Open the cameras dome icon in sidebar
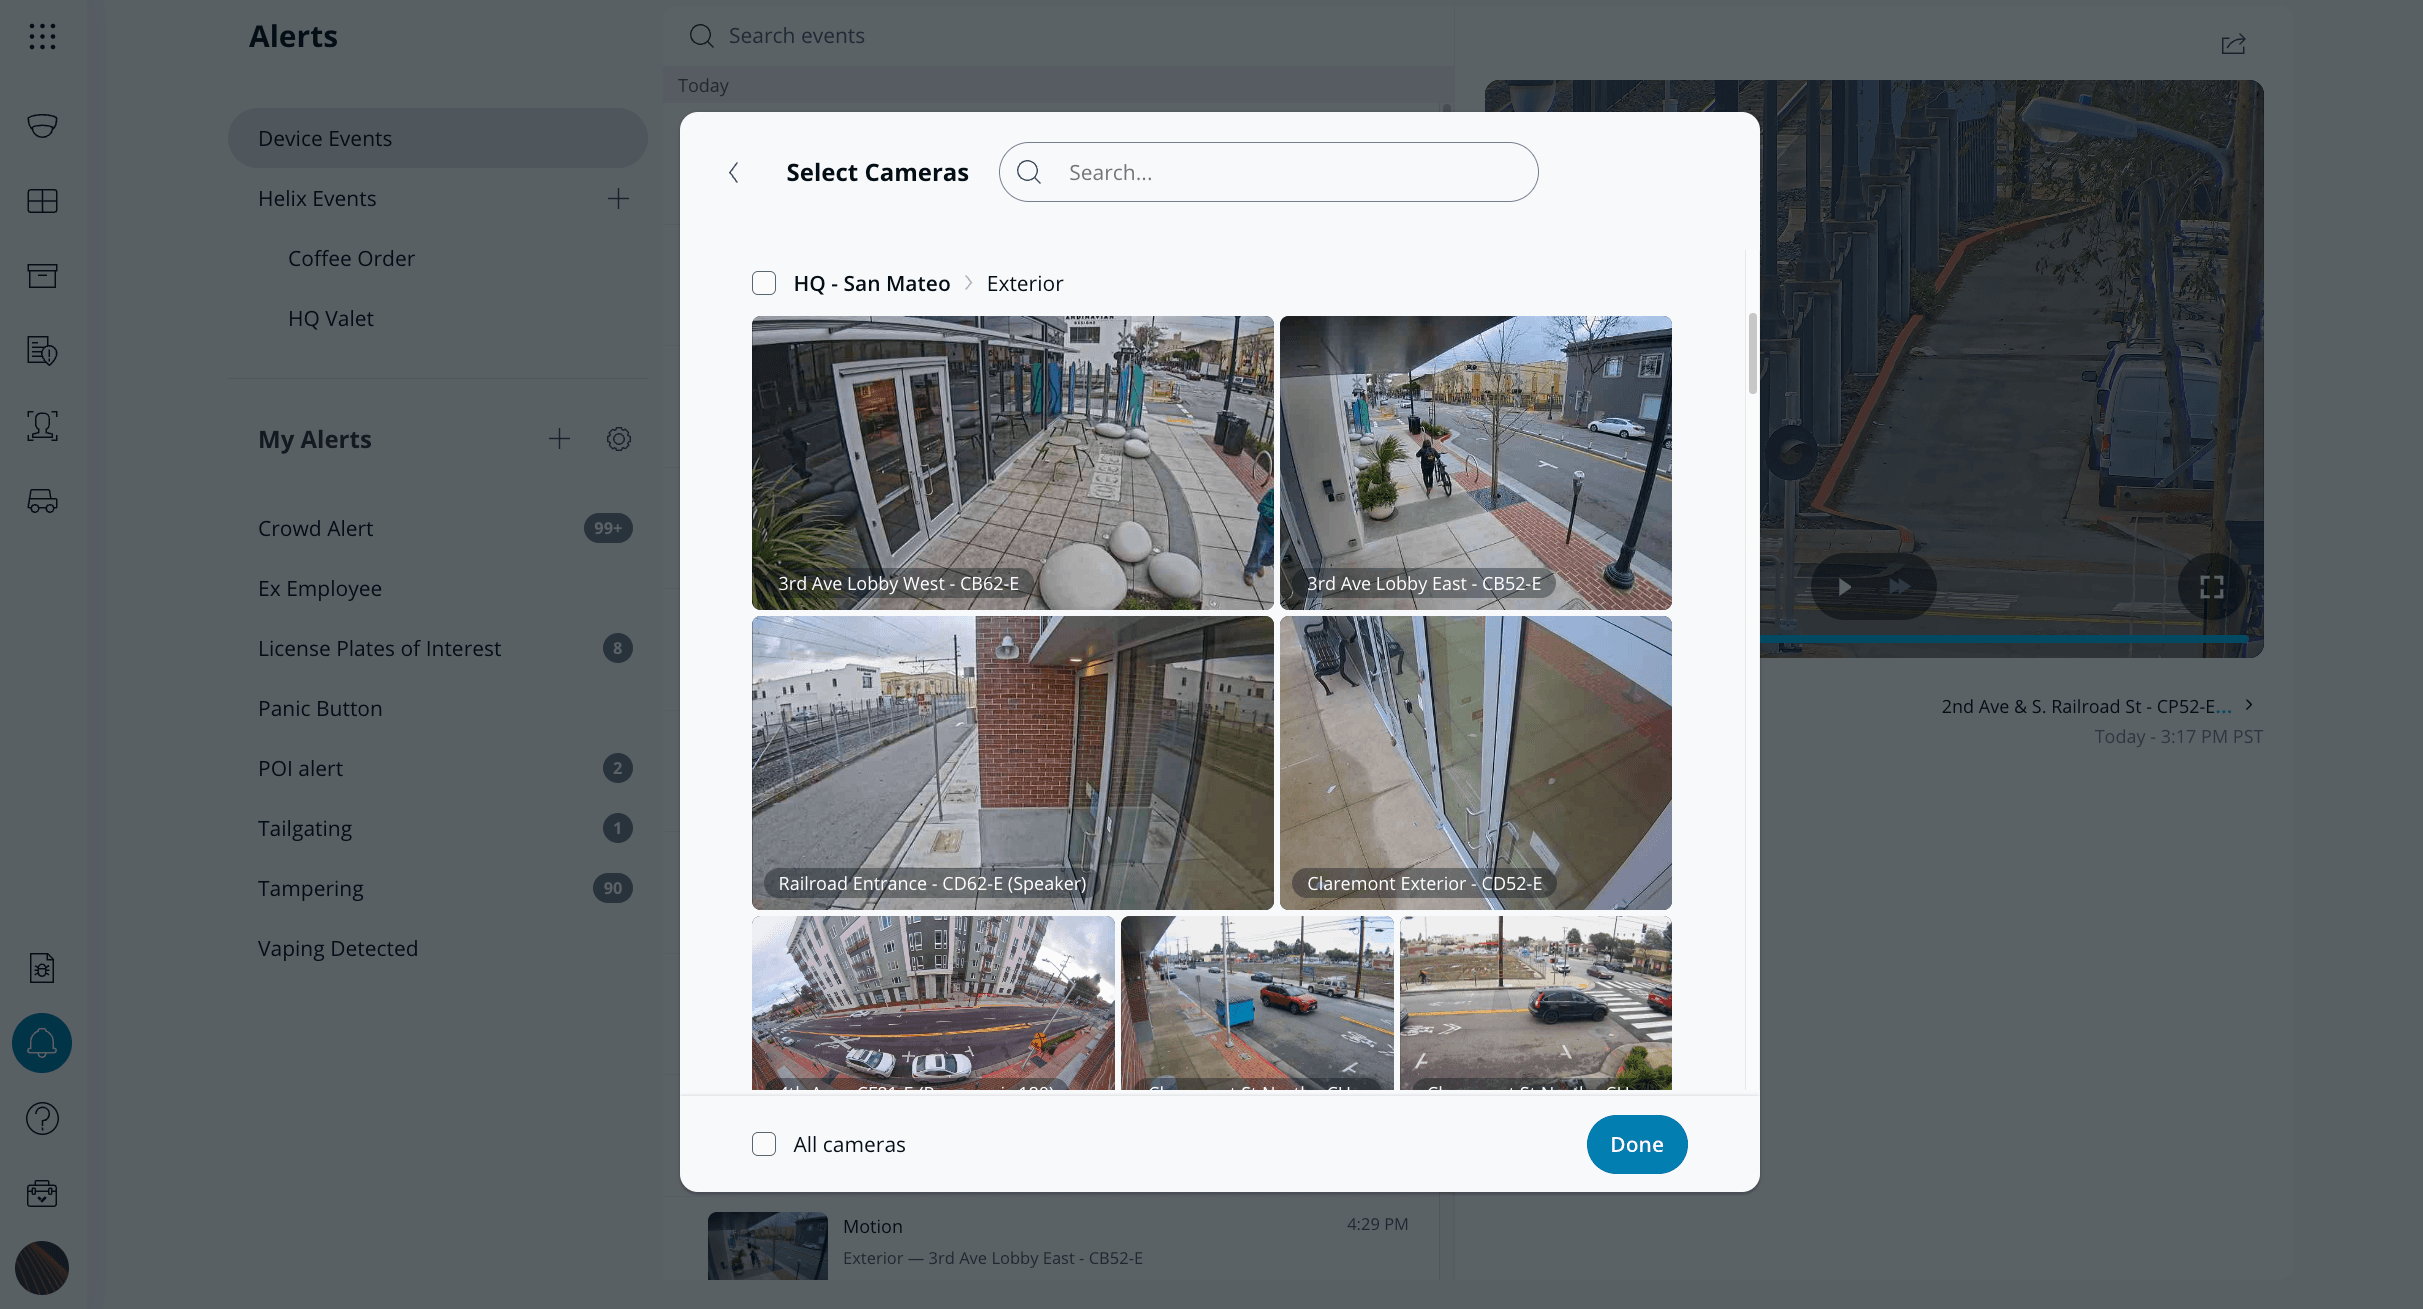2423x1309 pixels. tap(42, 126)
